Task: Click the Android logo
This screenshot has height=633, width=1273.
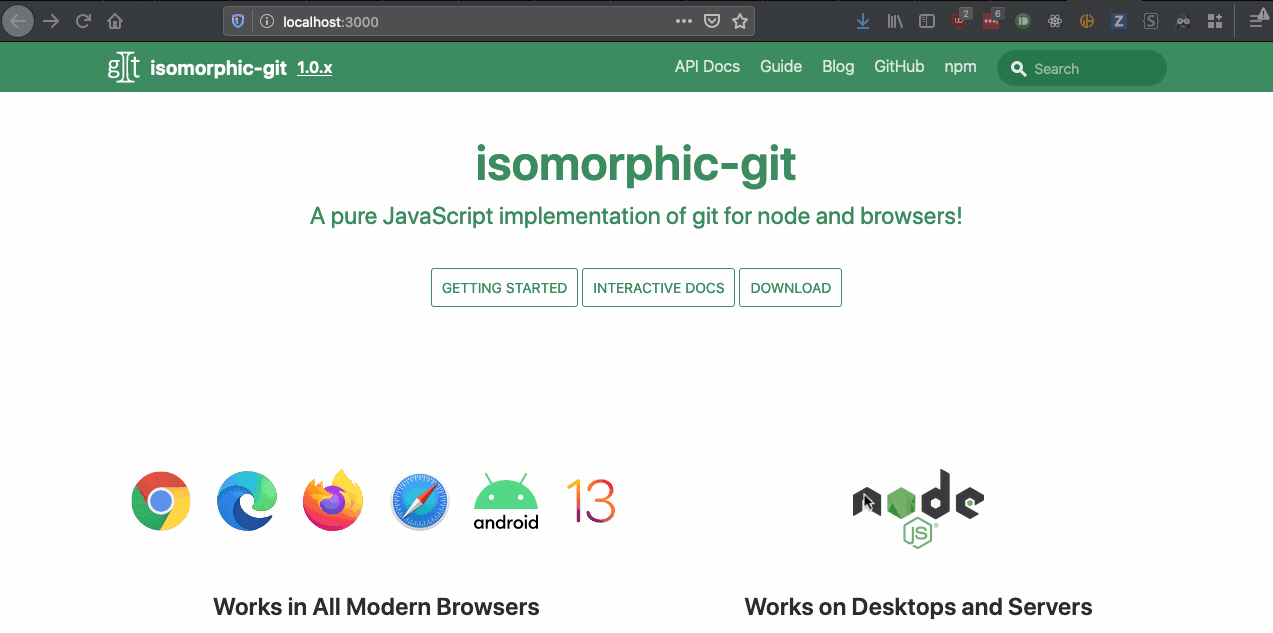Action: click(x=506, y=501)
